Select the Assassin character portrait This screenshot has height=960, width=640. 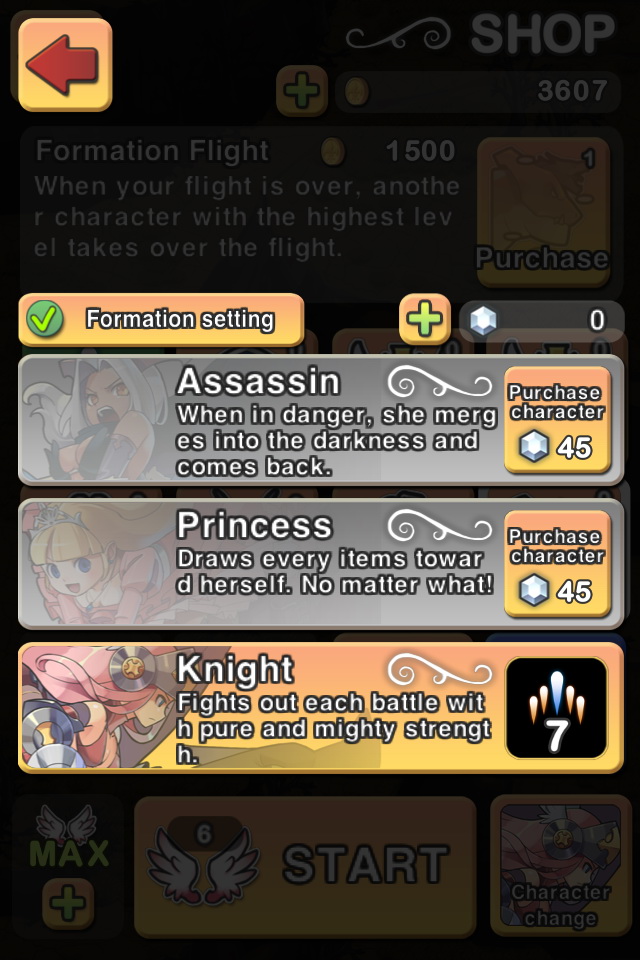pyautogui.click(x=95, y=419)
